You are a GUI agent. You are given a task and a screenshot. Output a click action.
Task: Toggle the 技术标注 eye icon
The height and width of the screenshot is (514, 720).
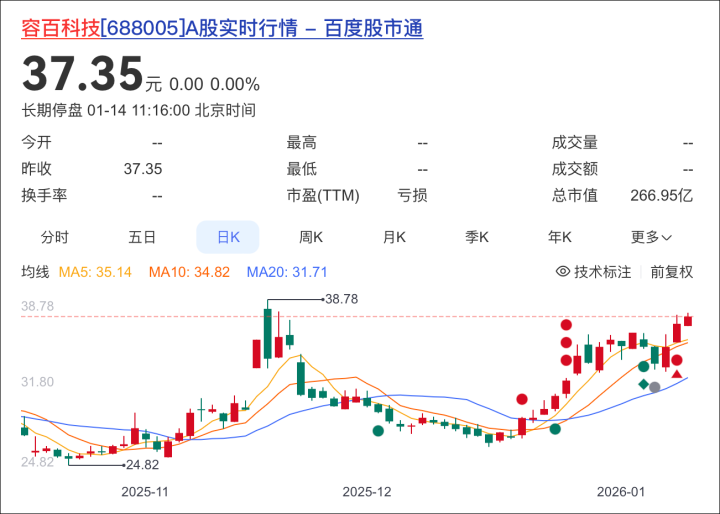(562, 271)
